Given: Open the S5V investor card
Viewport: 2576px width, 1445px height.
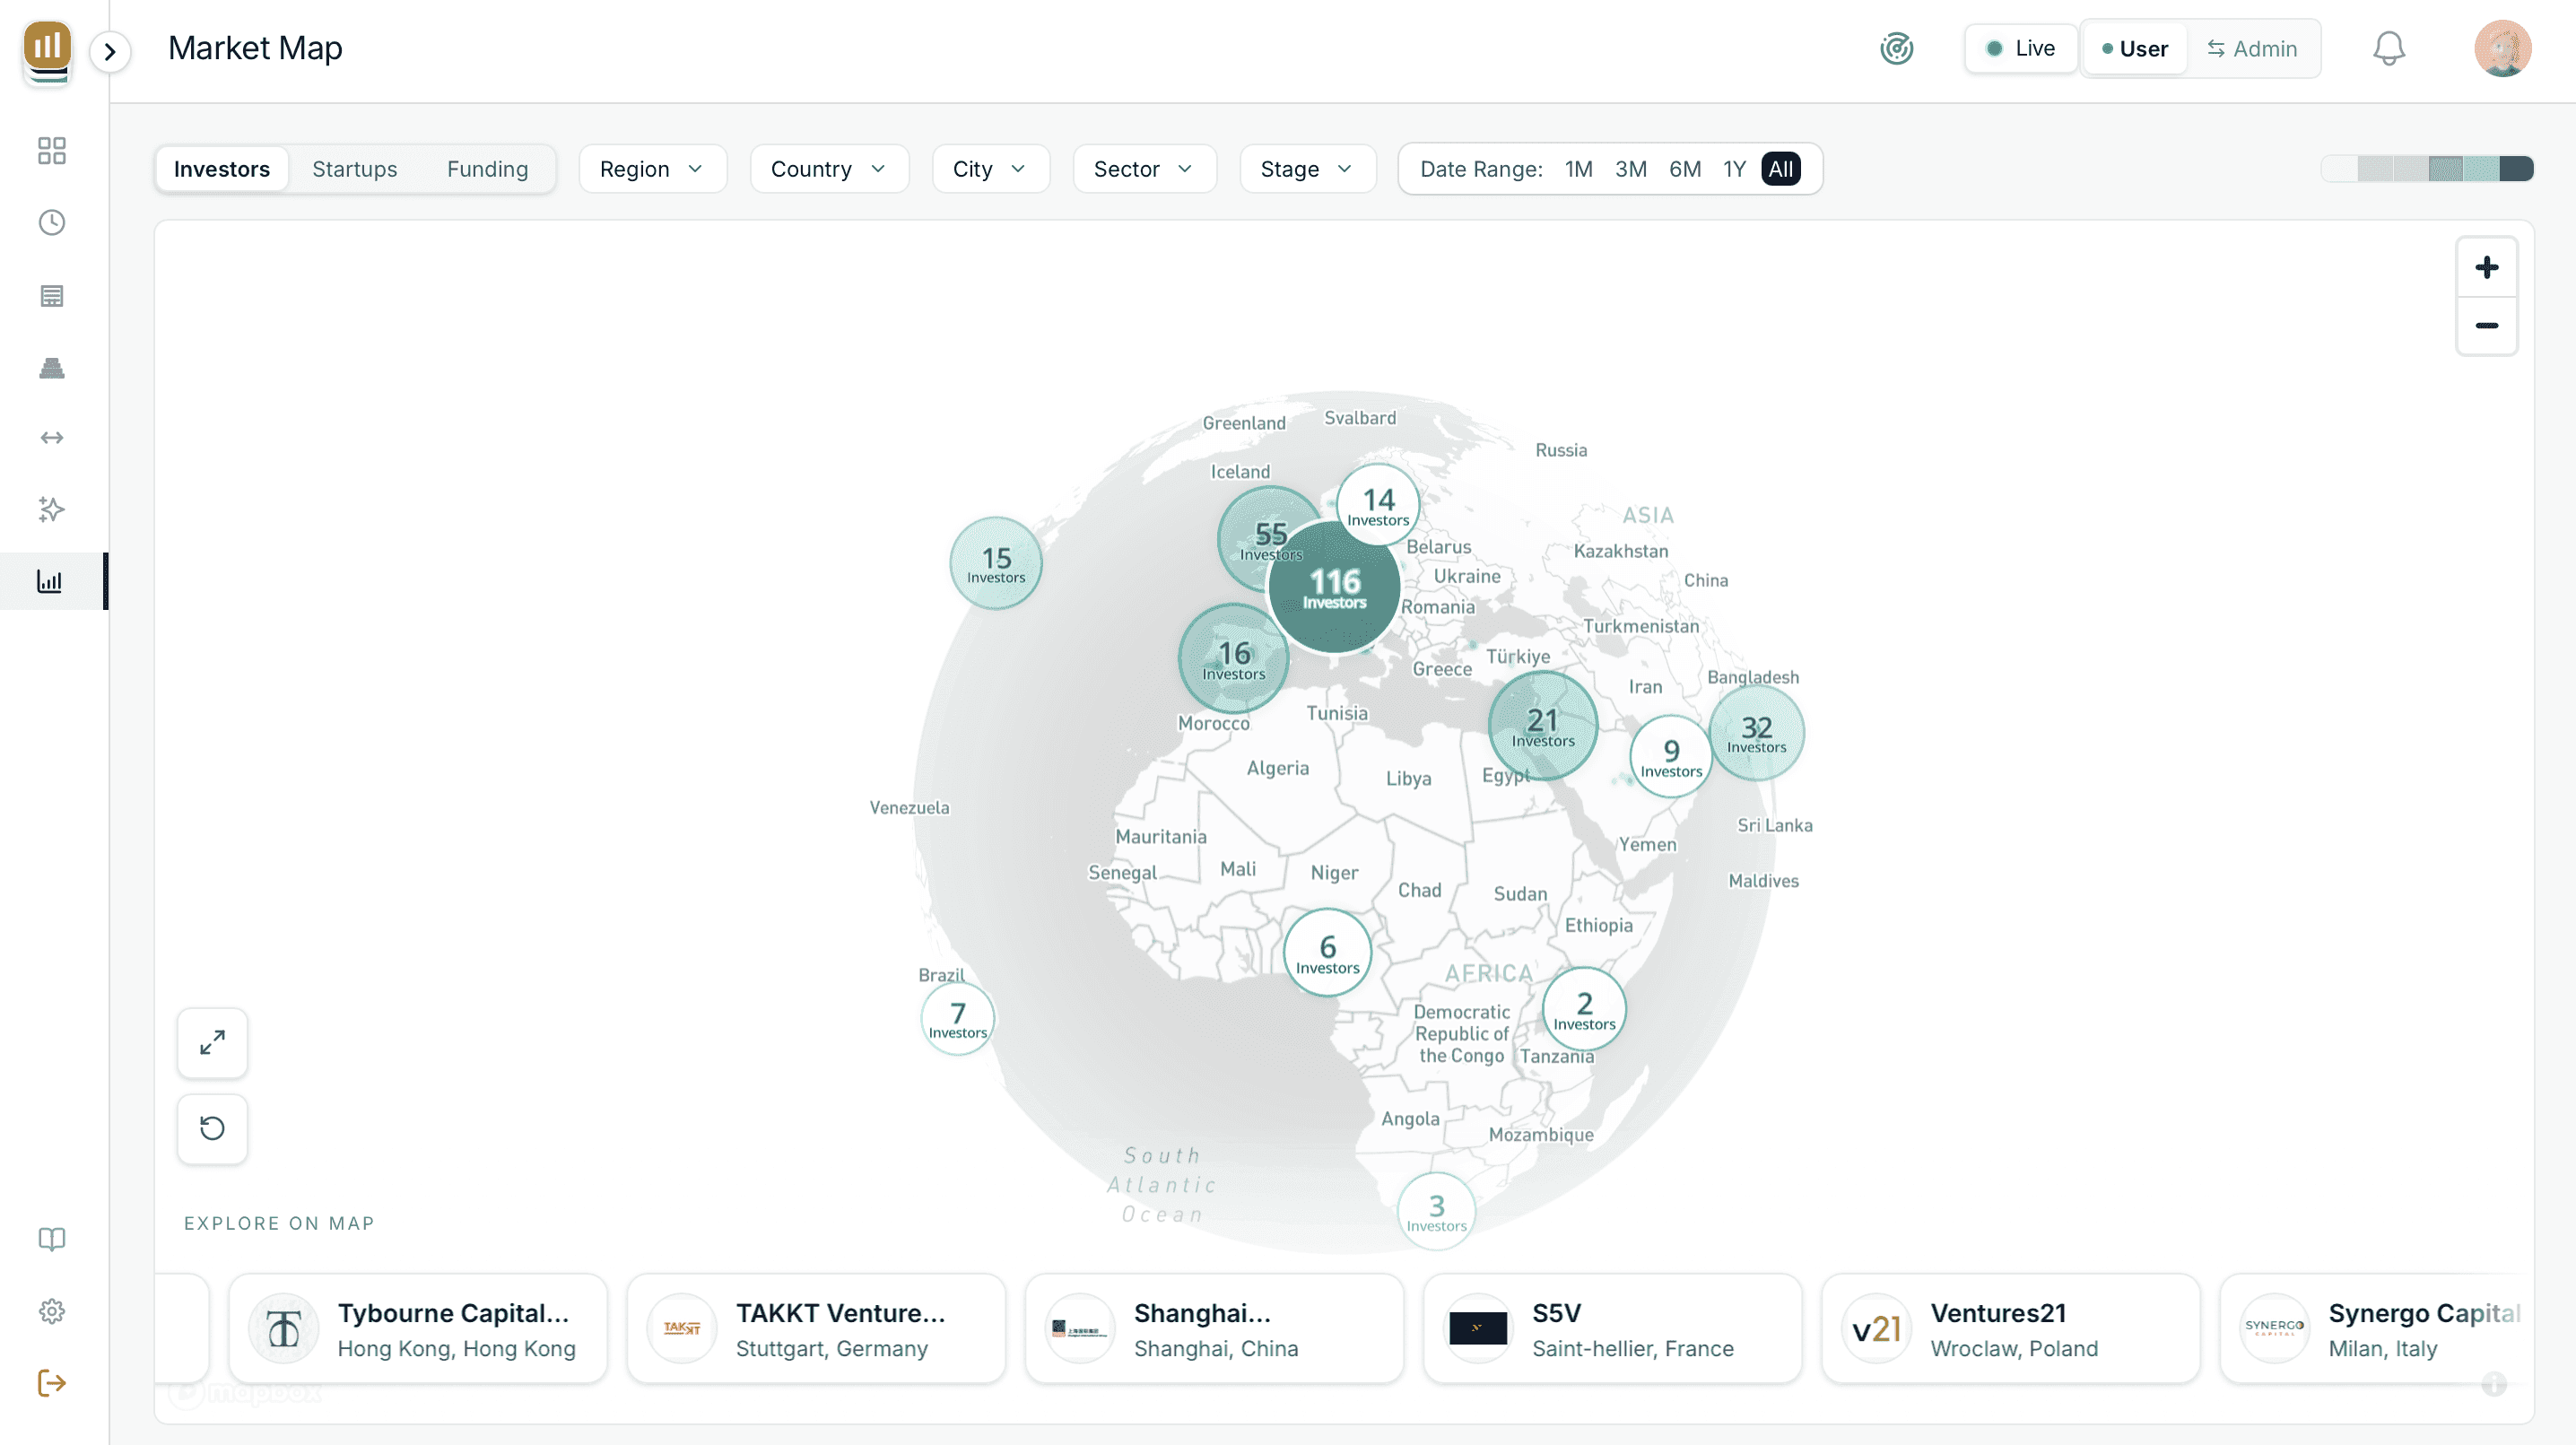Looking at the screenshot, I should pos(1612,1329).
